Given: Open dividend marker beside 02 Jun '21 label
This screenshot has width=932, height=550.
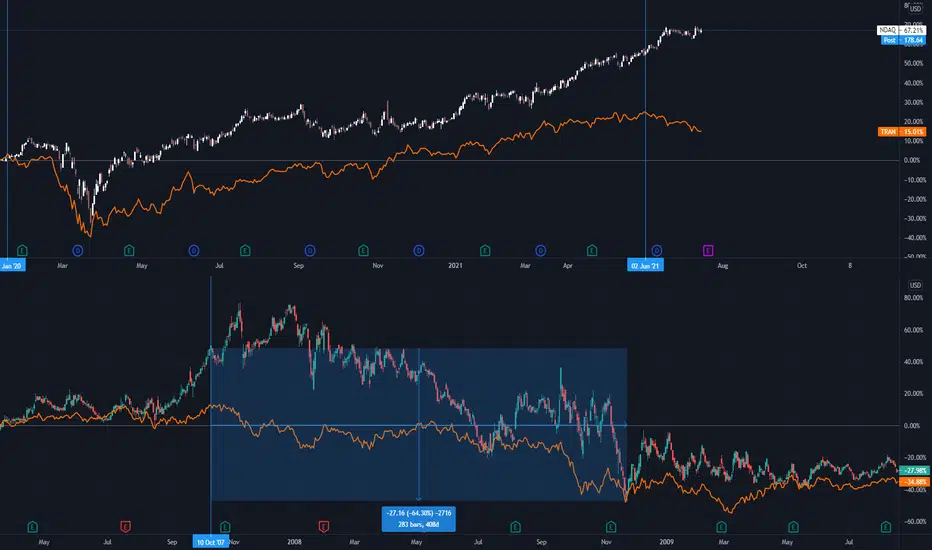Looking at the screenshot, I should (x=657, y=250).
